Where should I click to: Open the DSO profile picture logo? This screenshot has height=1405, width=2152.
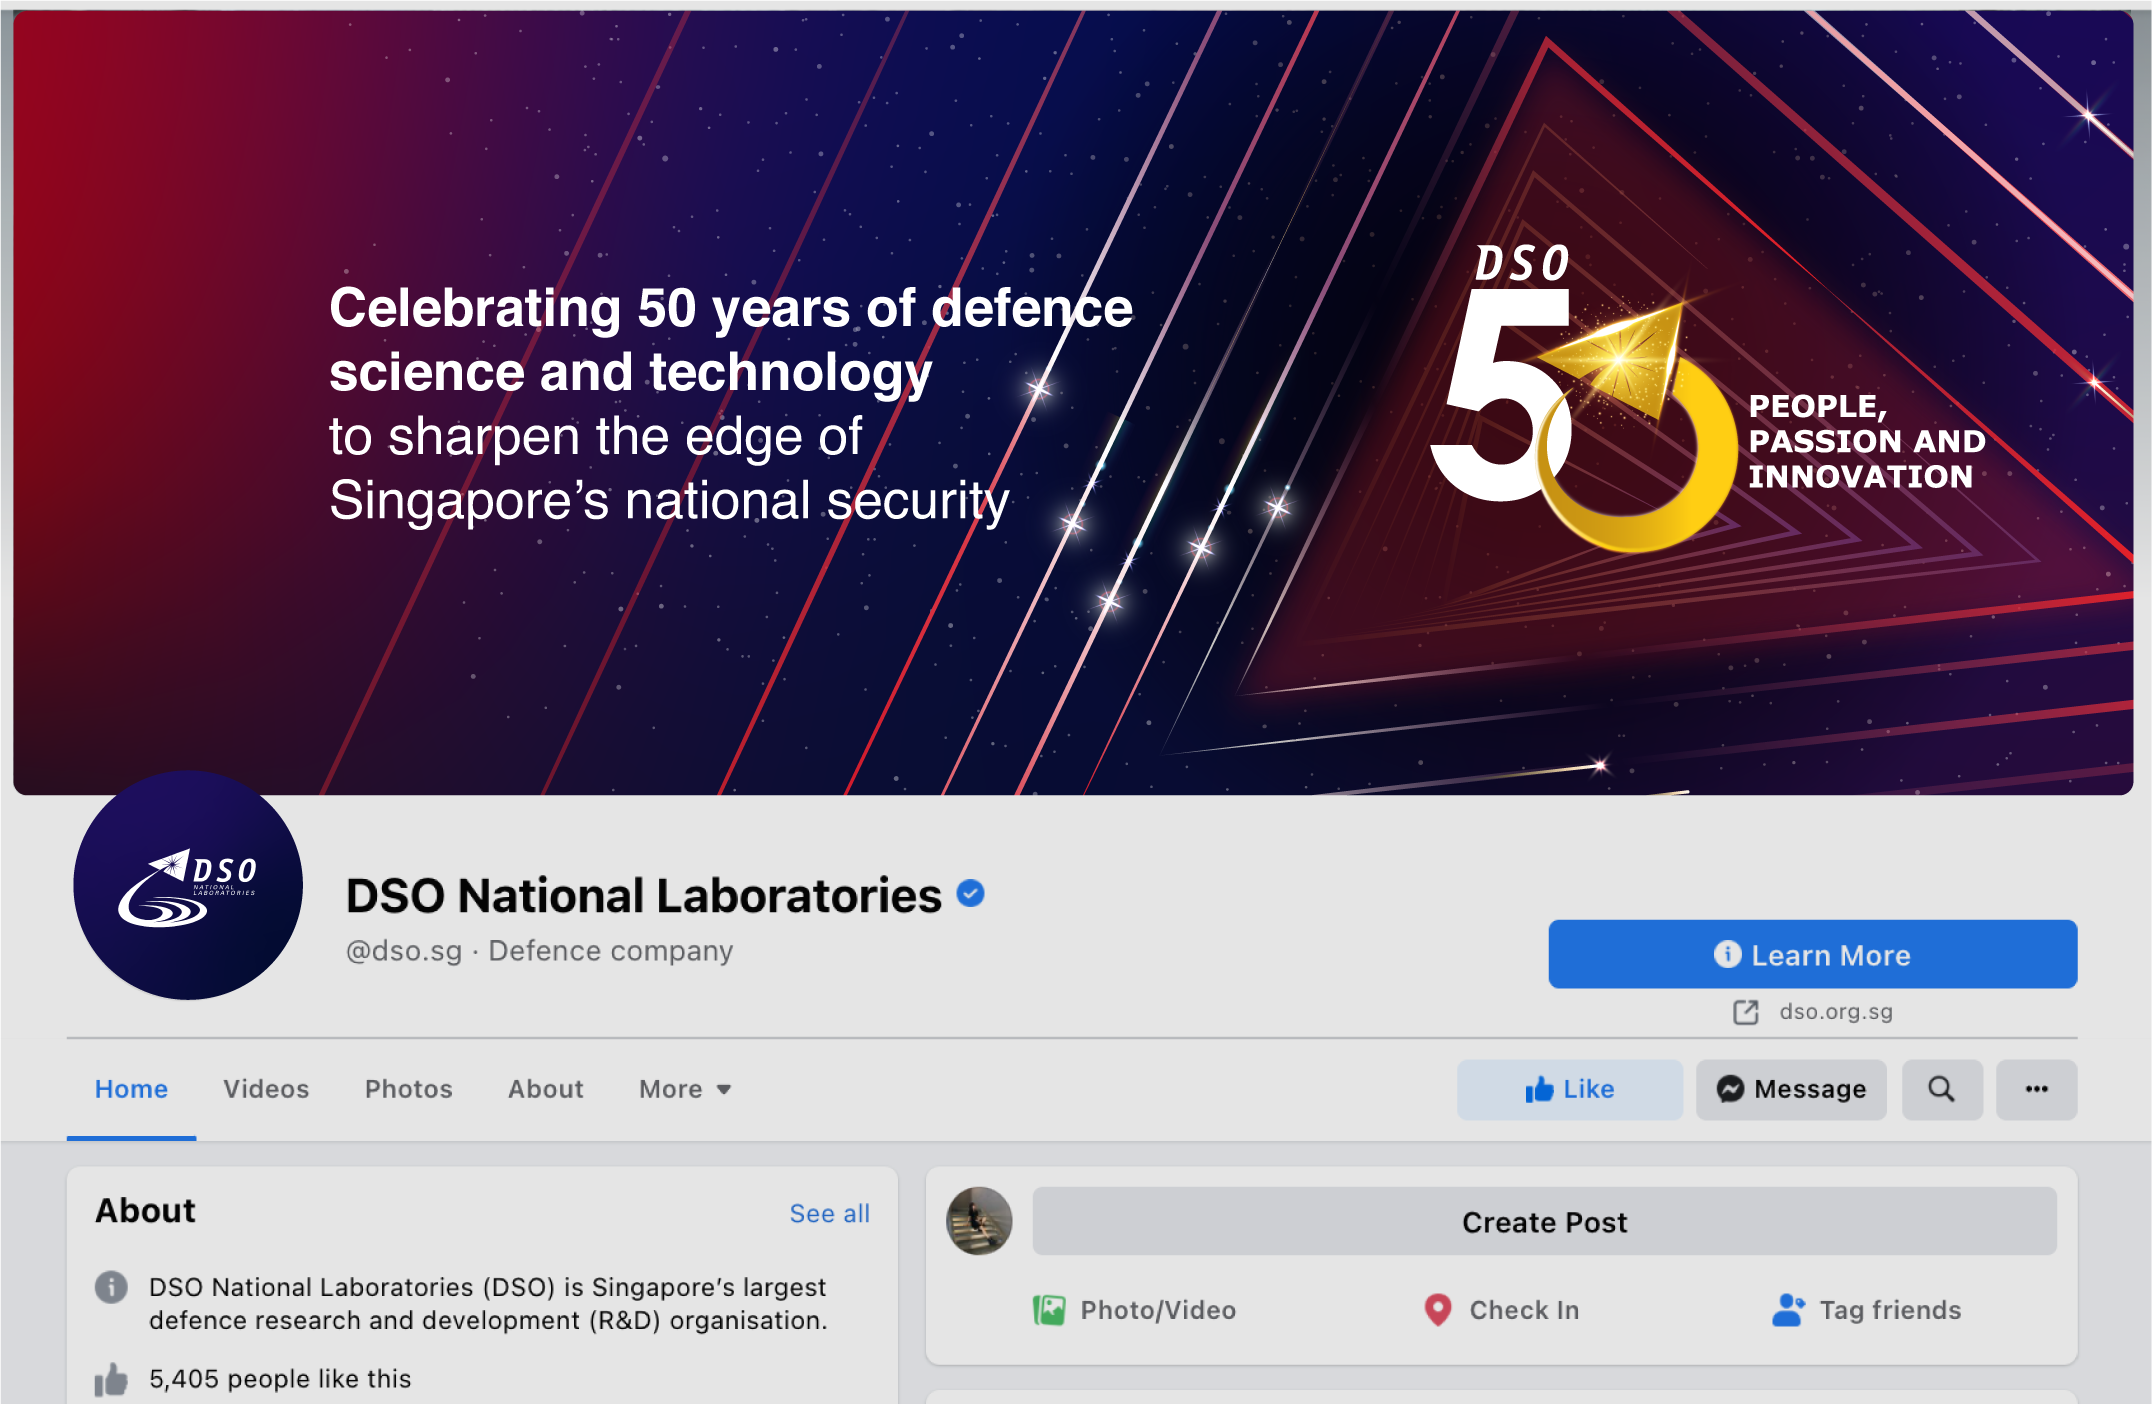[x=188, y=885]
